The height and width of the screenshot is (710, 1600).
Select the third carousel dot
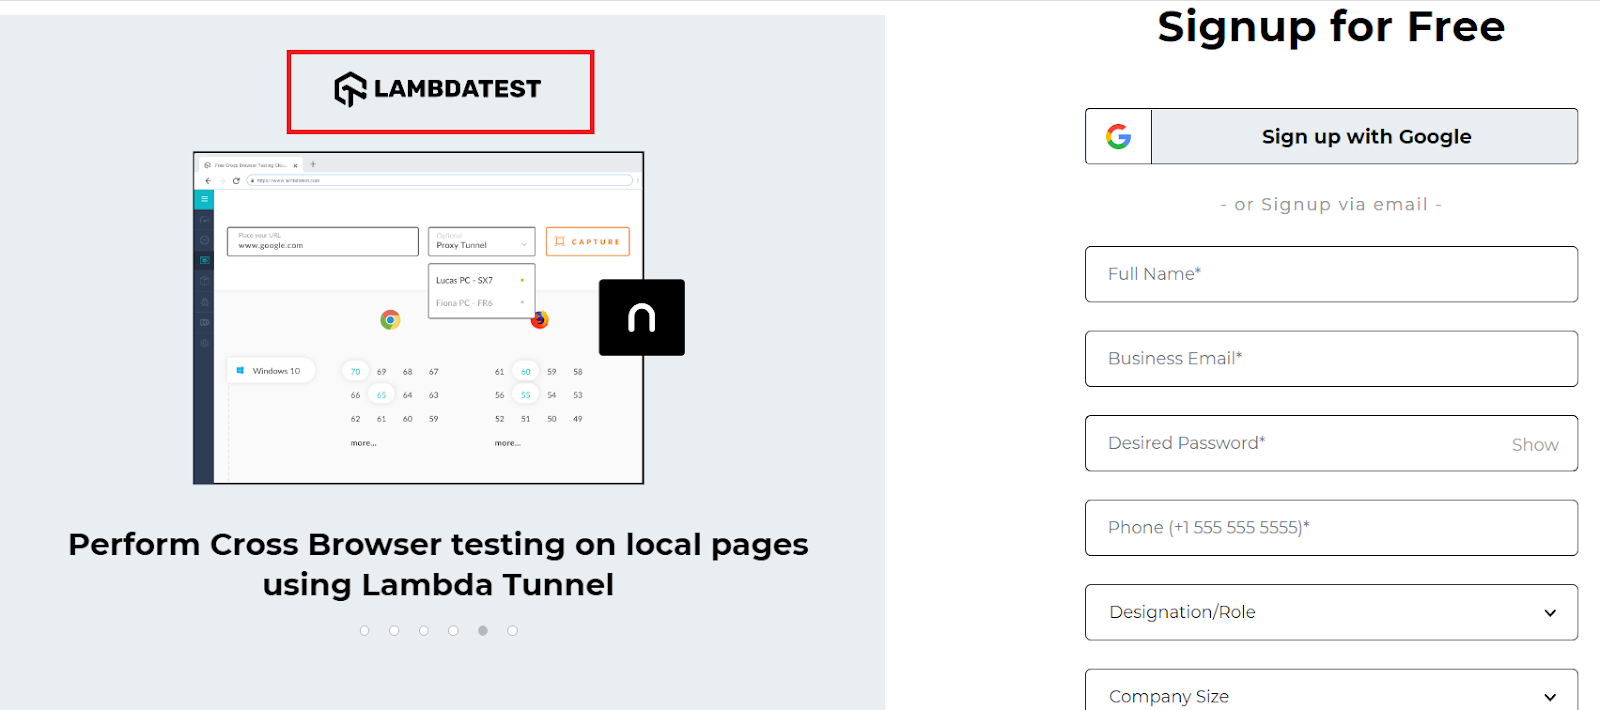tap(424, 631)
